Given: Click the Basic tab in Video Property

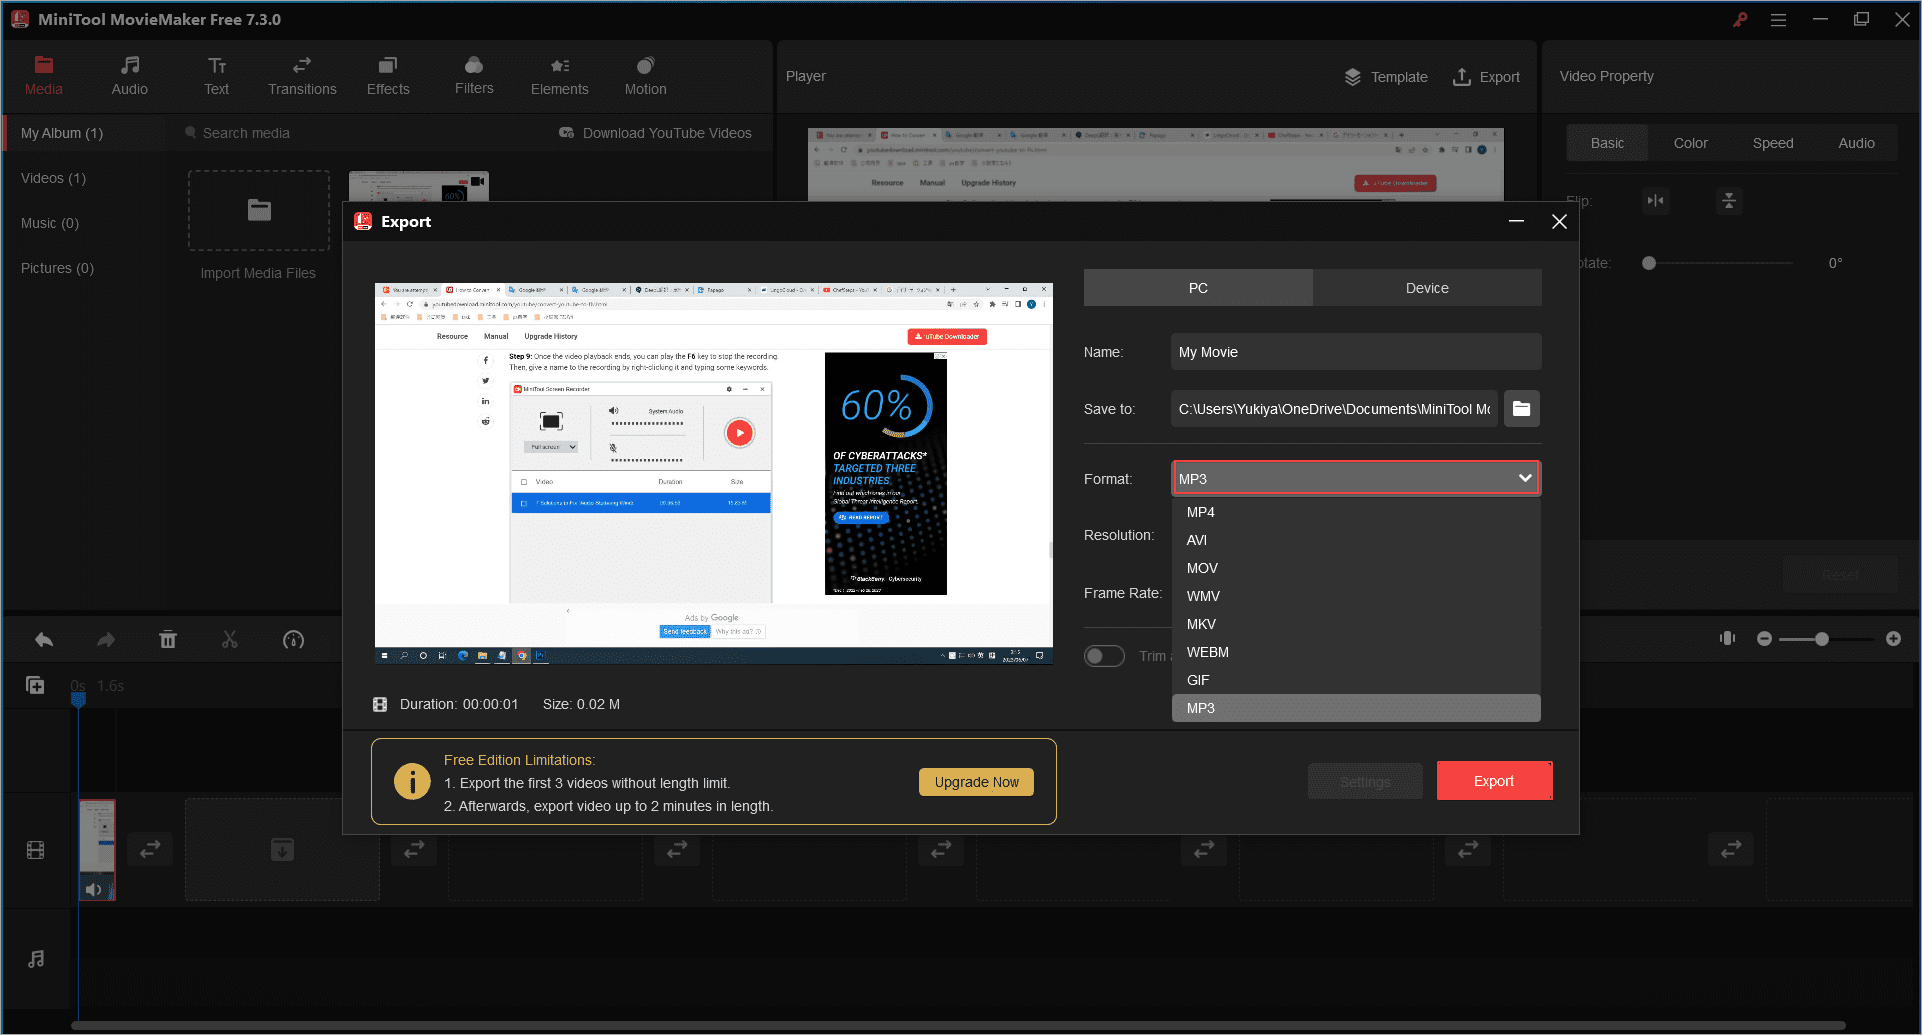Looking at the screenshot, I should pyautogui.click(x=1607, y=143).
